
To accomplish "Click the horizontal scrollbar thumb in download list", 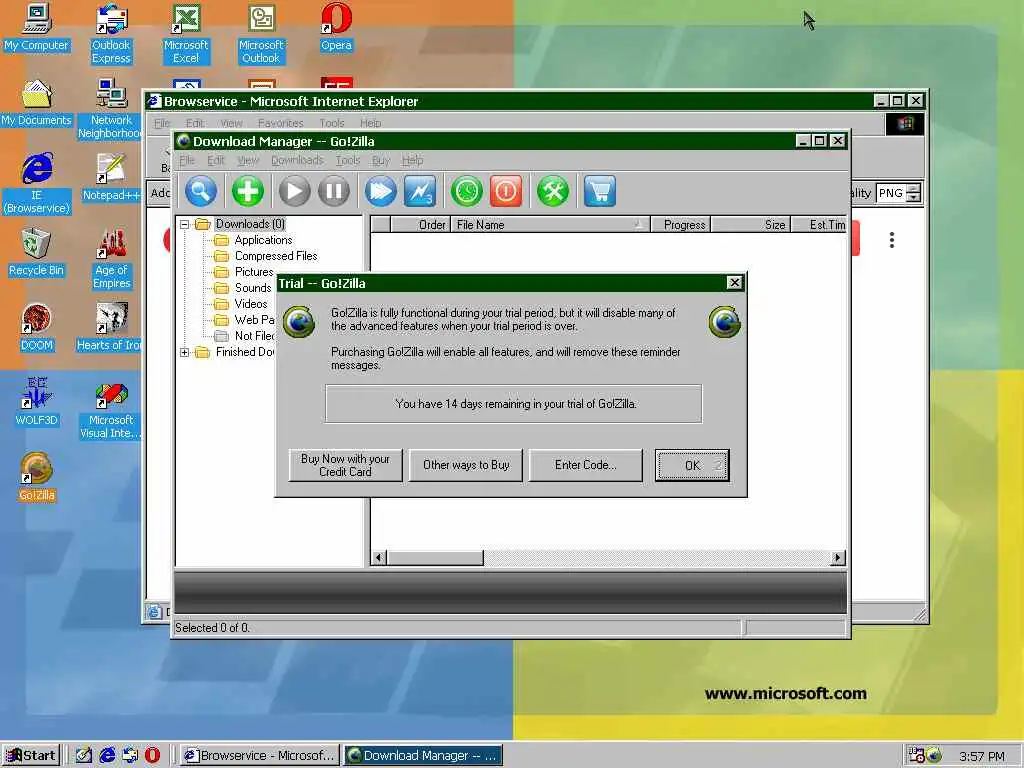I will (x=435, y=558).
